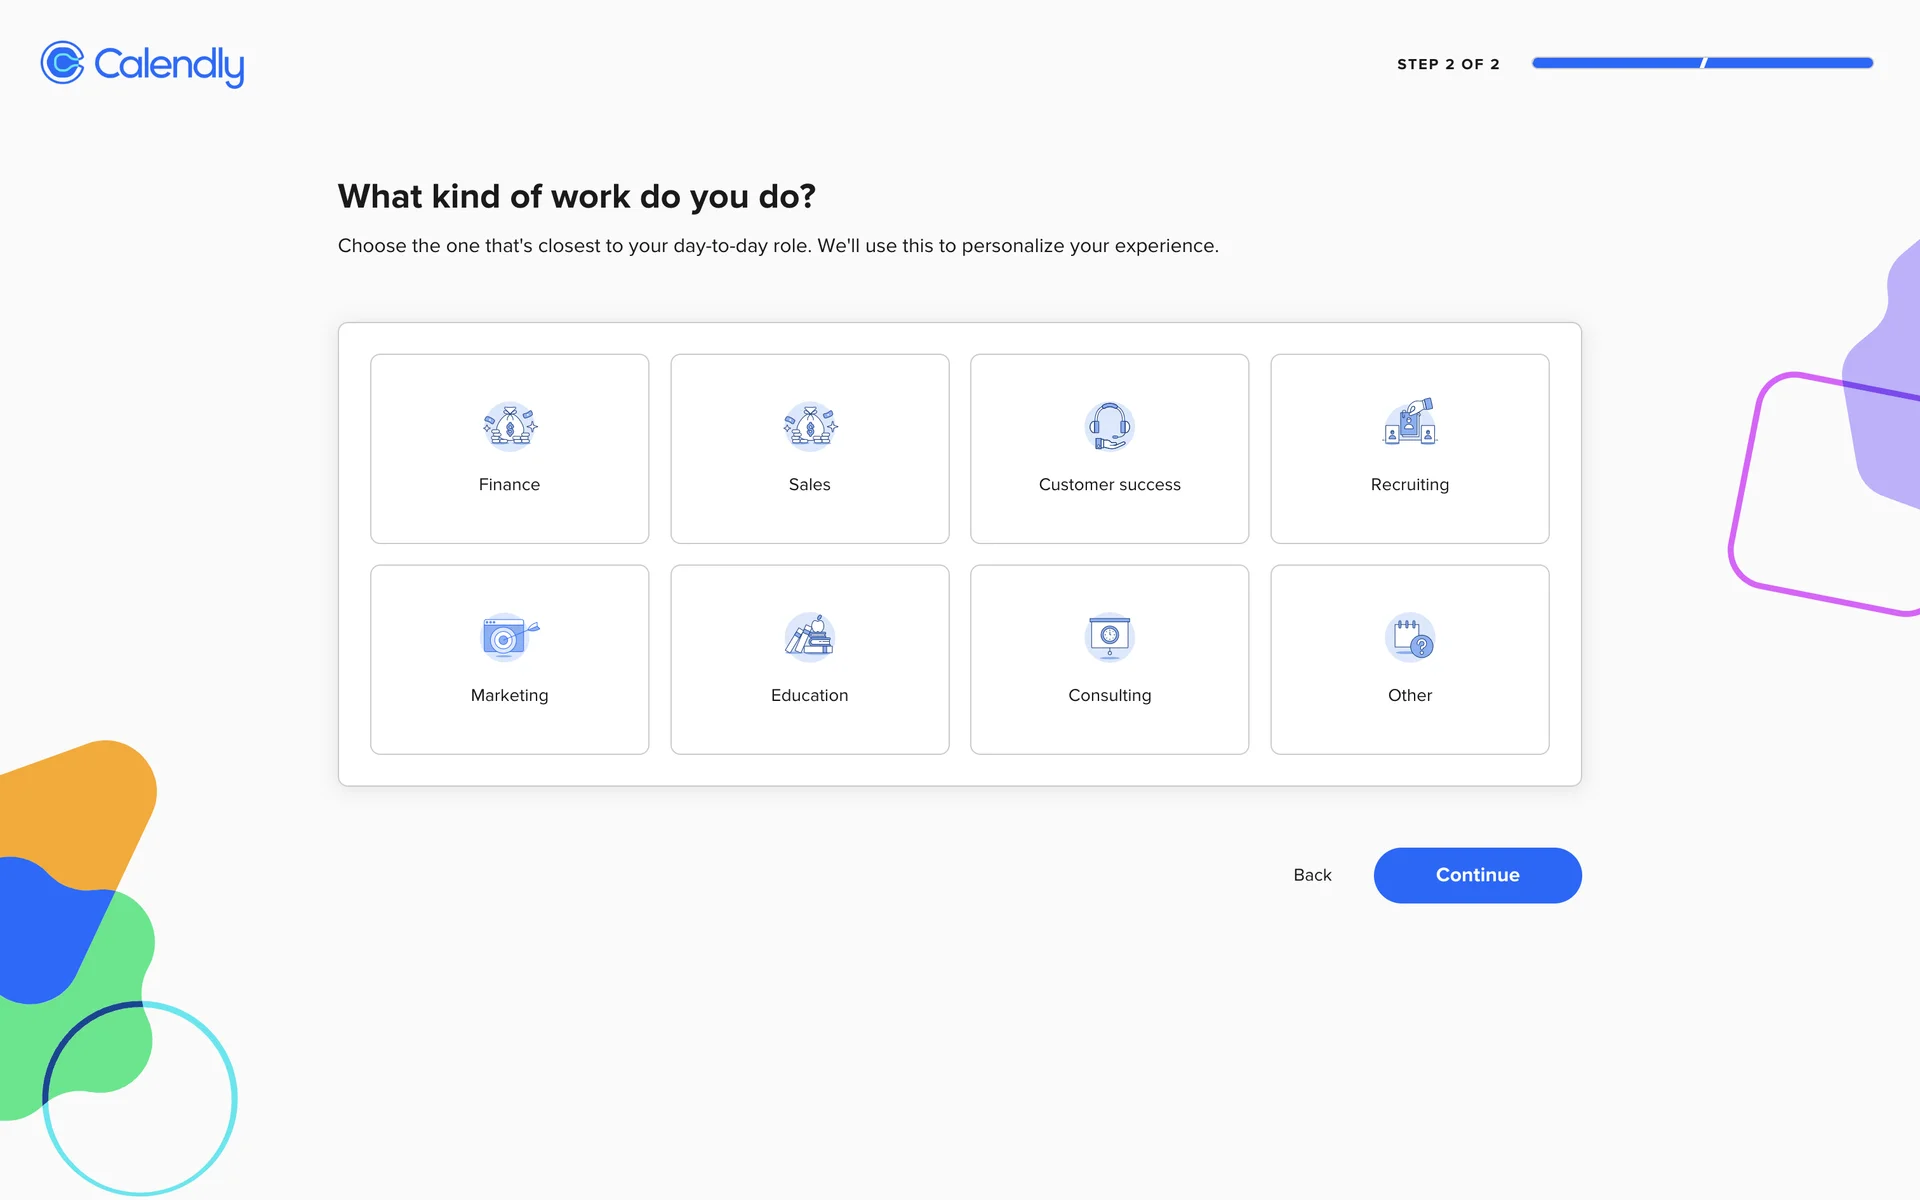Select the Finance role label

(x=509, y=485)
